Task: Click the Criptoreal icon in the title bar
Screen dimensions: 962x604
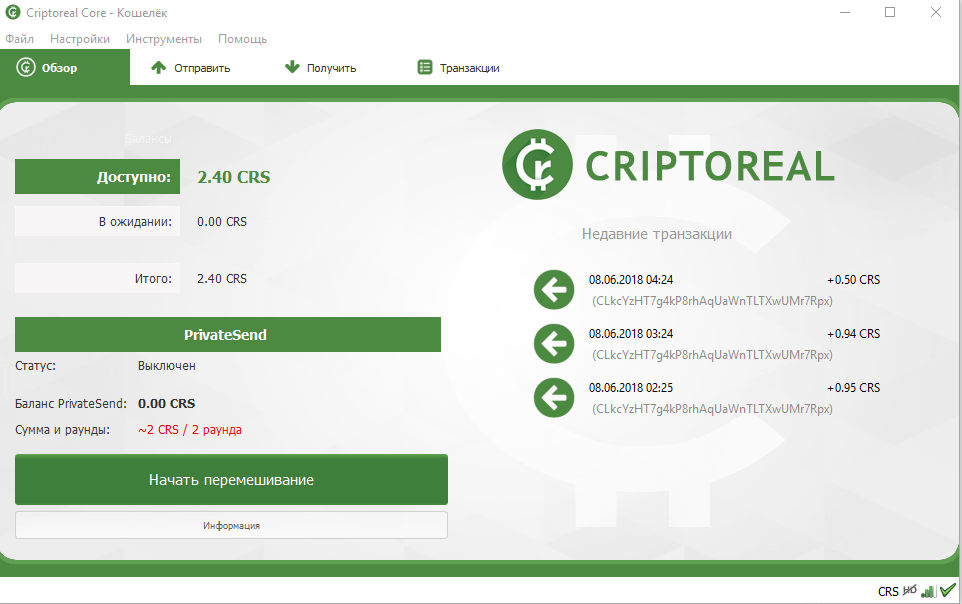Action: 13,12
